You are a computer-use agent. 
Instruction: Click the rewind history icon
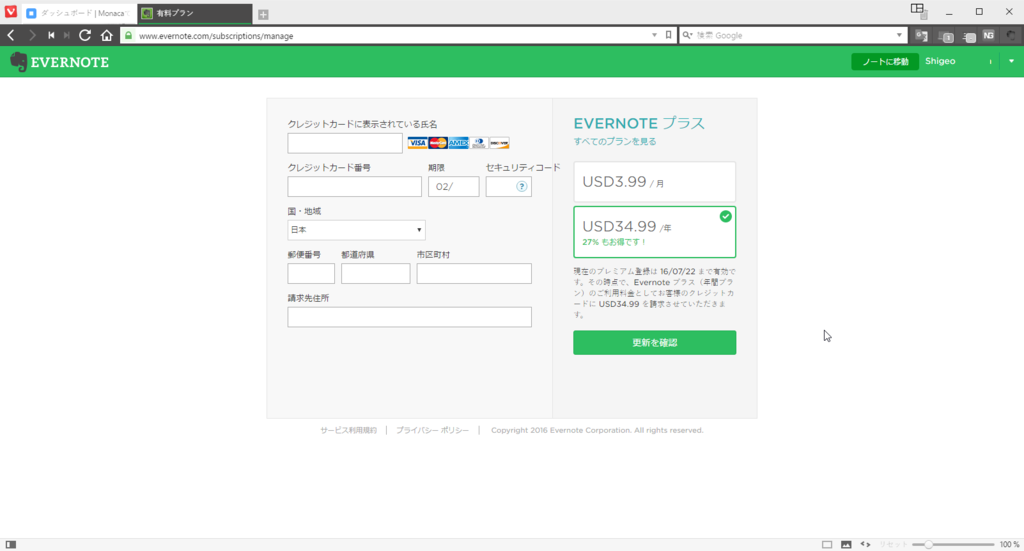pyautogui.click(x=51, y=35)
